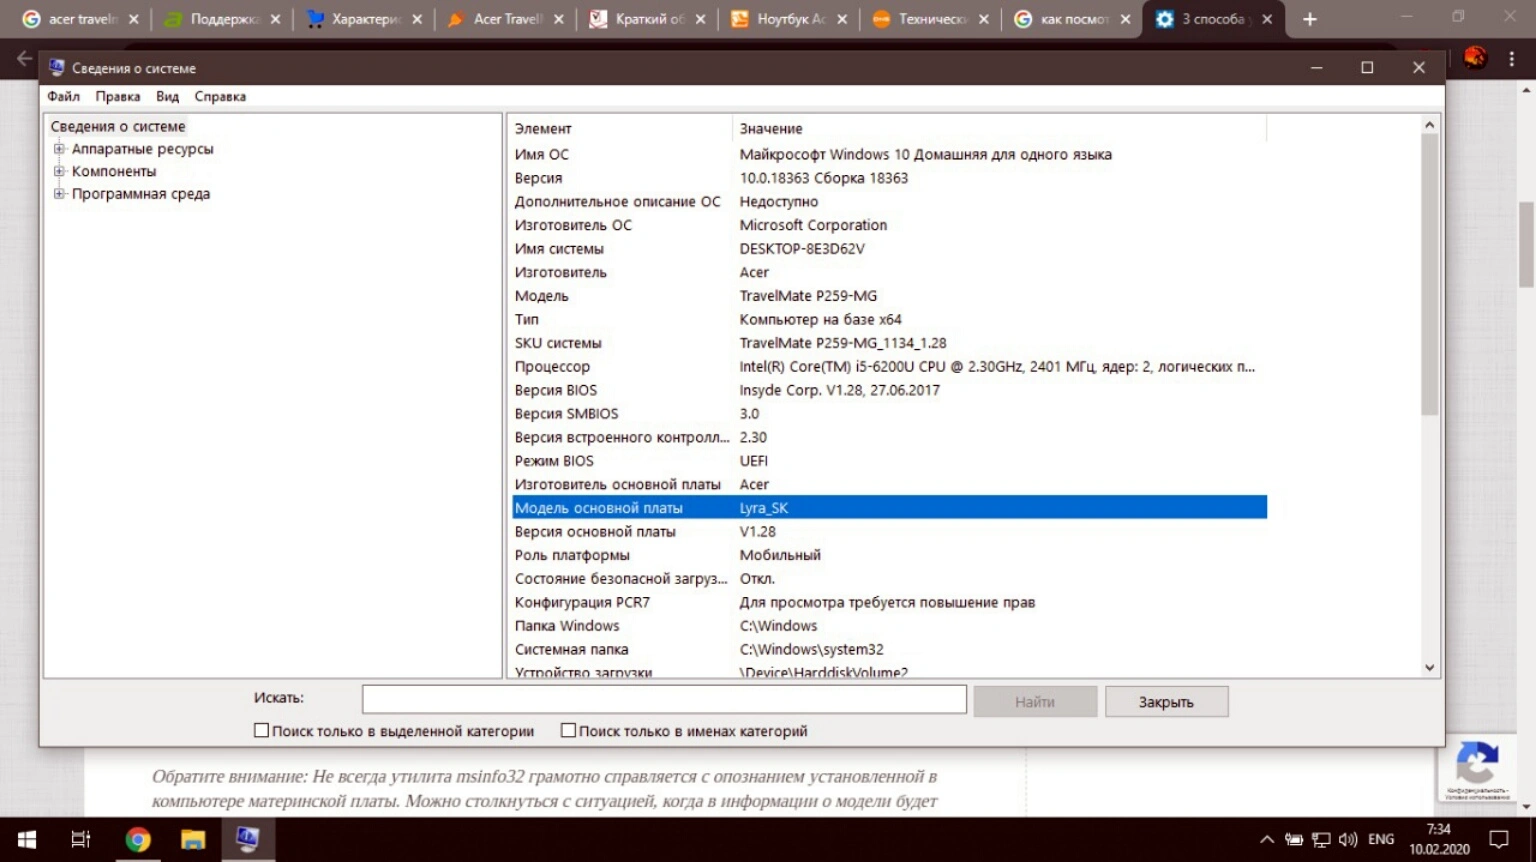Screen dimensions: 1536x862
Task: Close the 'Краткий об' Chrome tab
Action: 700,19
